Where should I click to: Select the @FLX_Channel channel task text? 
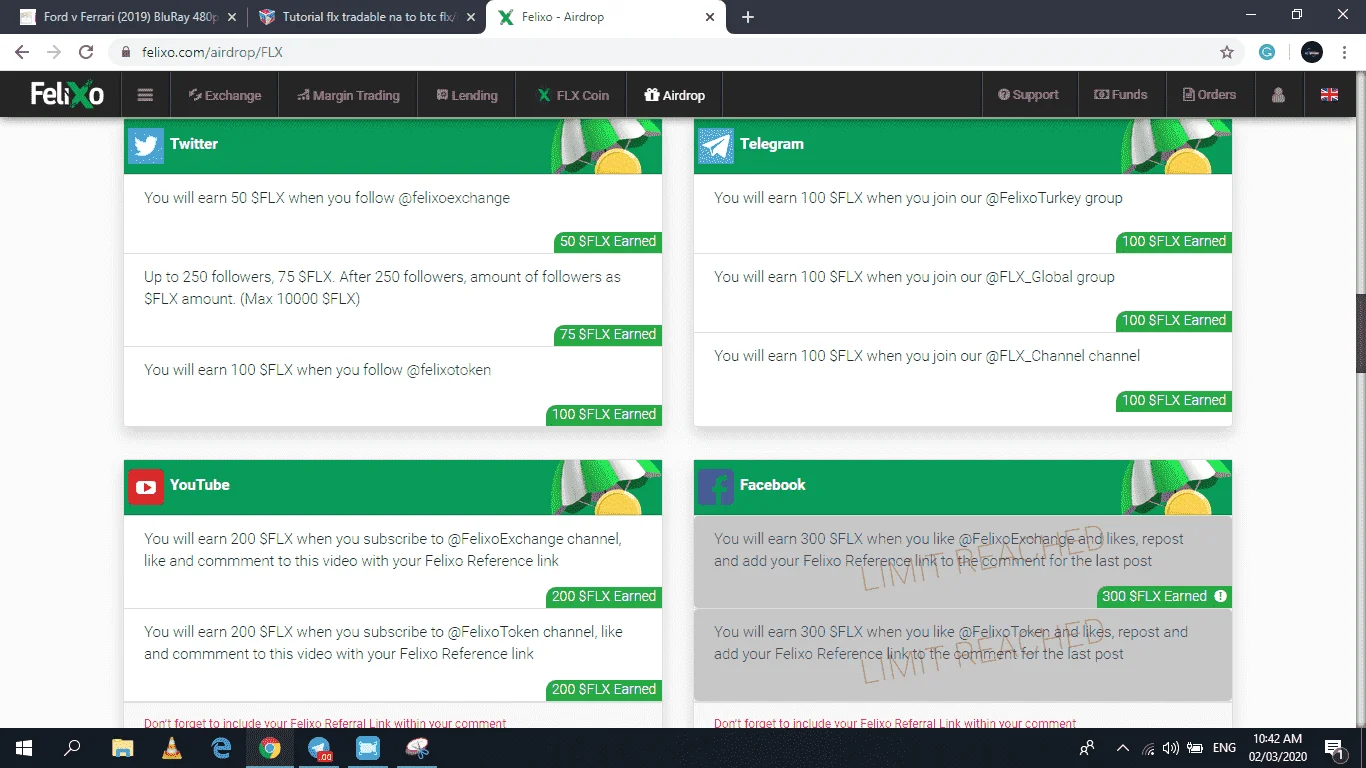(927, 356)
